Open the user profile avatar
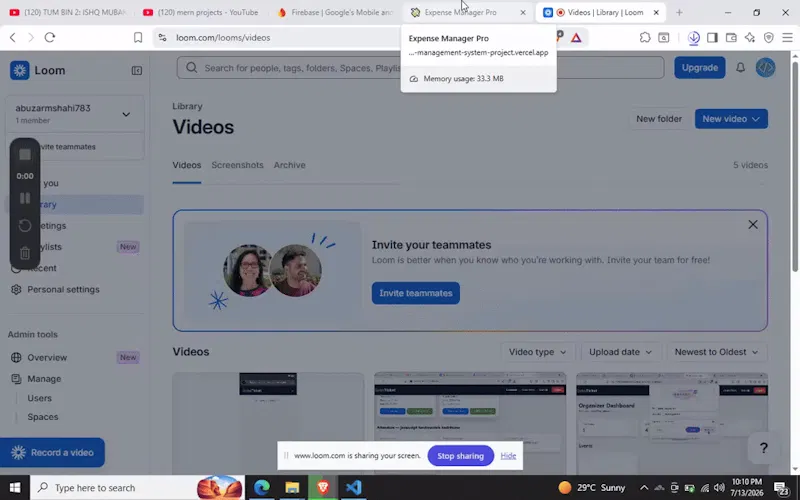Image resolution: width=800 pixels, height=500 pixels. 765,67
